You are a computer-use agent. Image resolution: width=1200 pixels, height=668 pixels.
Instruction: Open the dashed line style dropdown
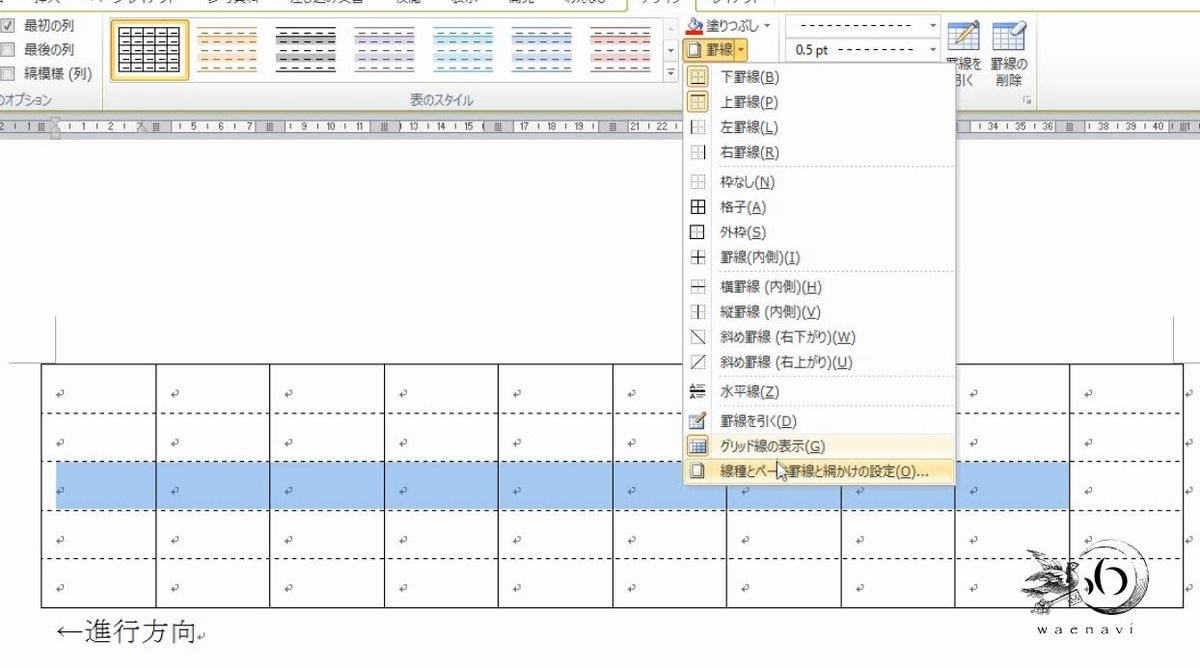tap(934, 23)
